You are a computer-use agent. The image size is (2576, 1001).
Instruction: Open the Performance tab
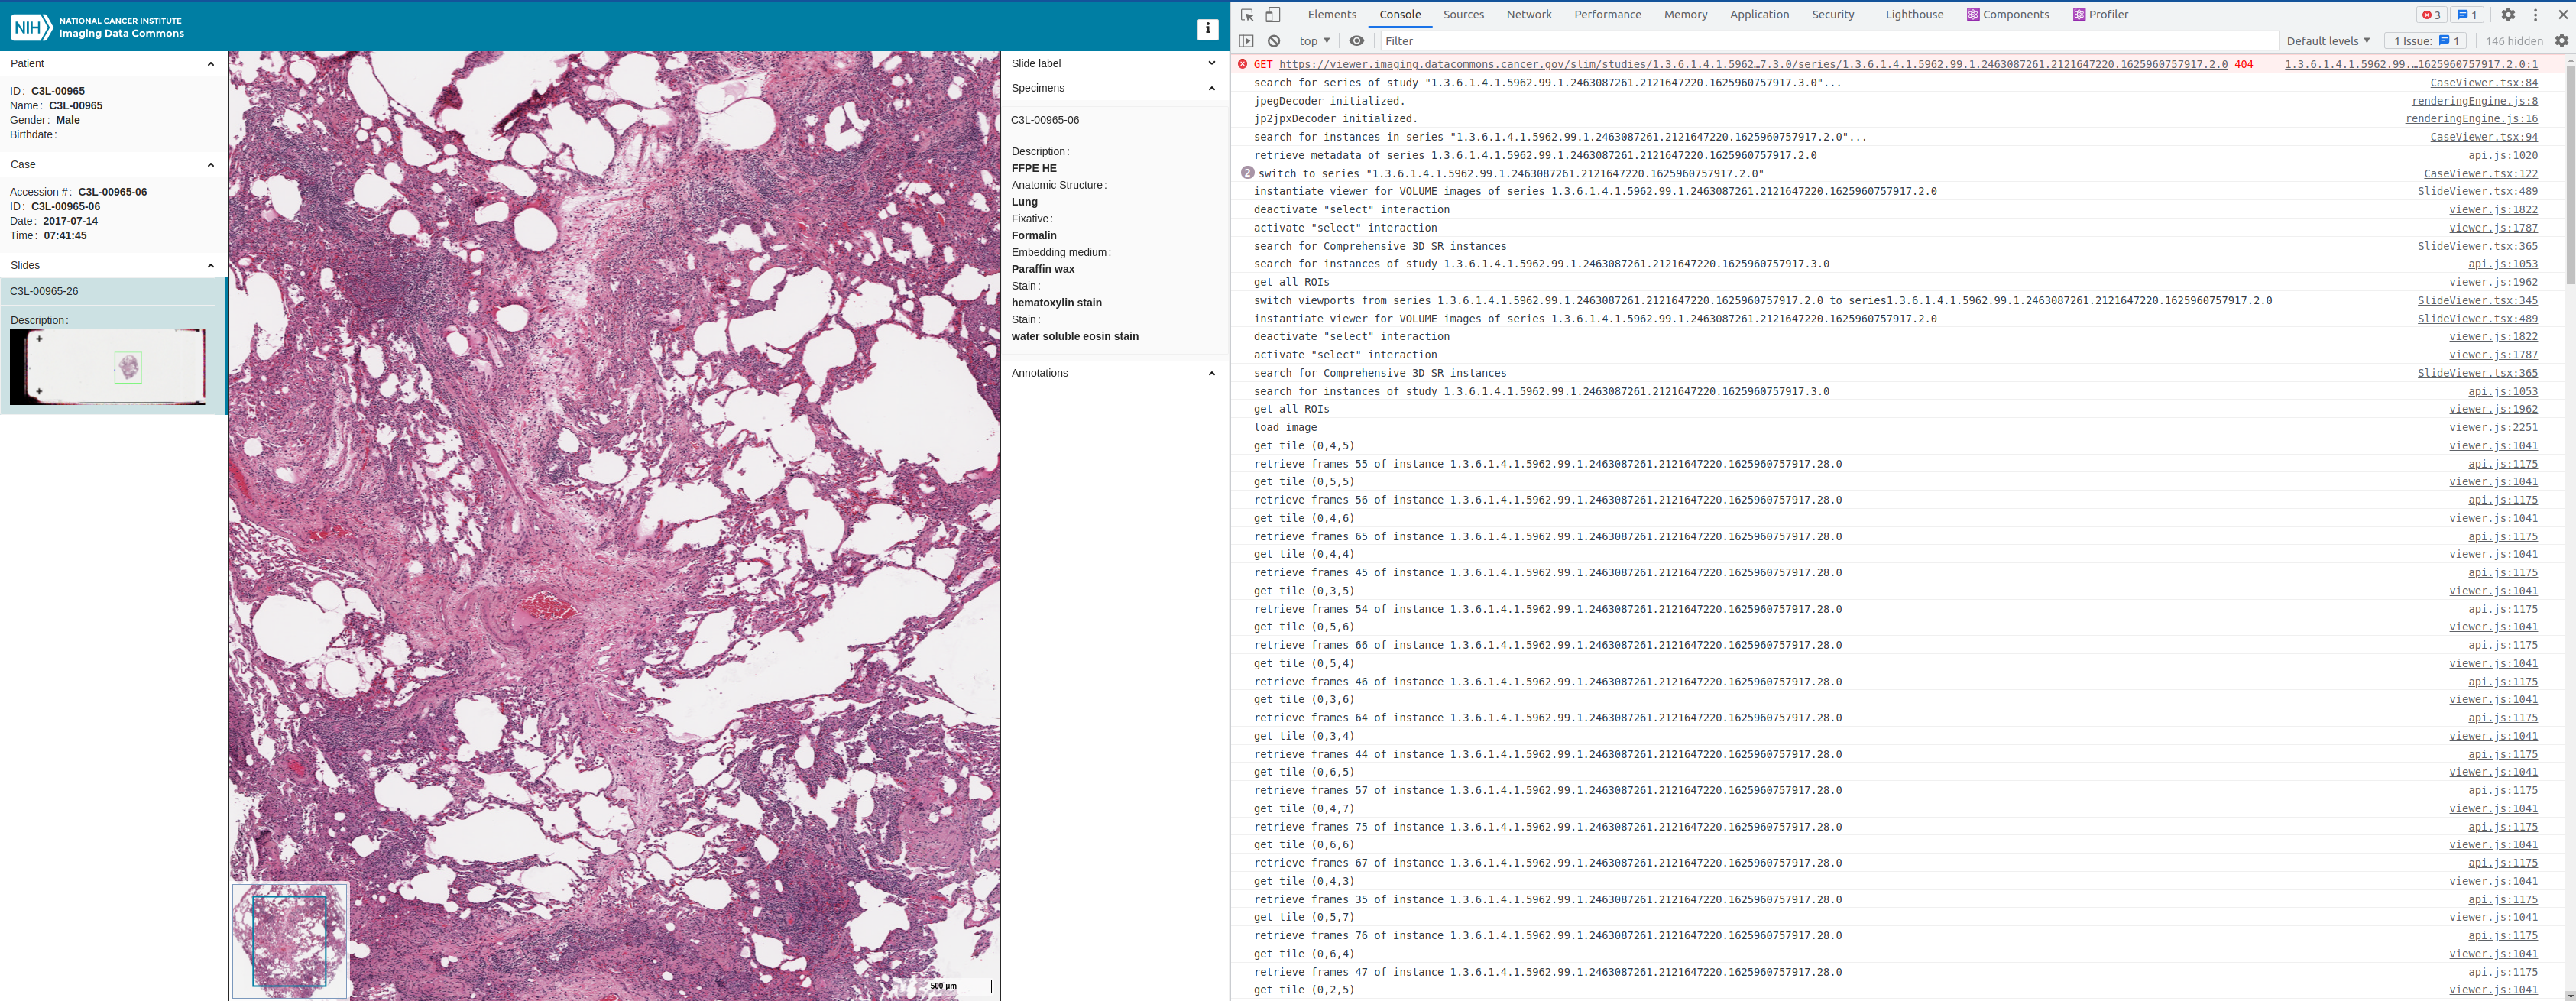1607,15
